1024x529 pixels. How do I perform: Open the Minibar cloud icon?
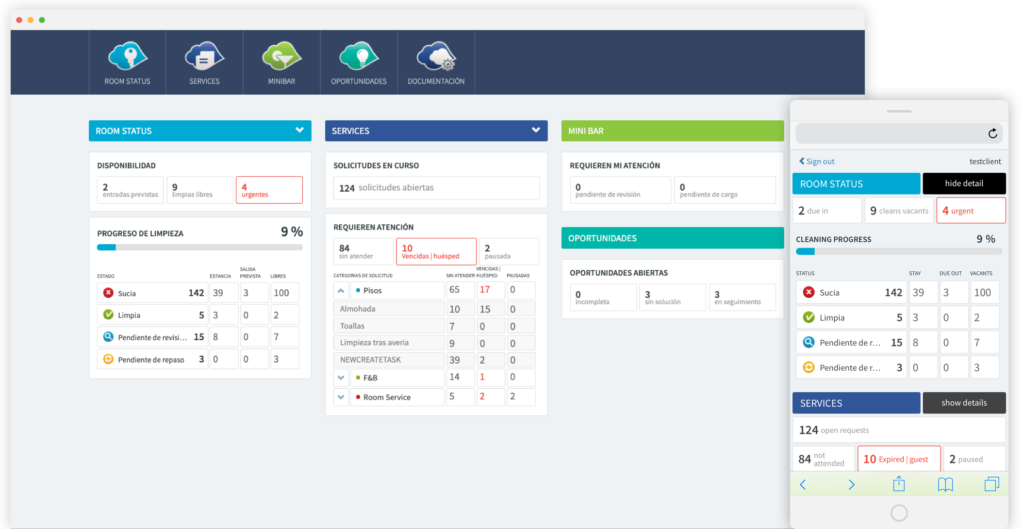[281, 56]
